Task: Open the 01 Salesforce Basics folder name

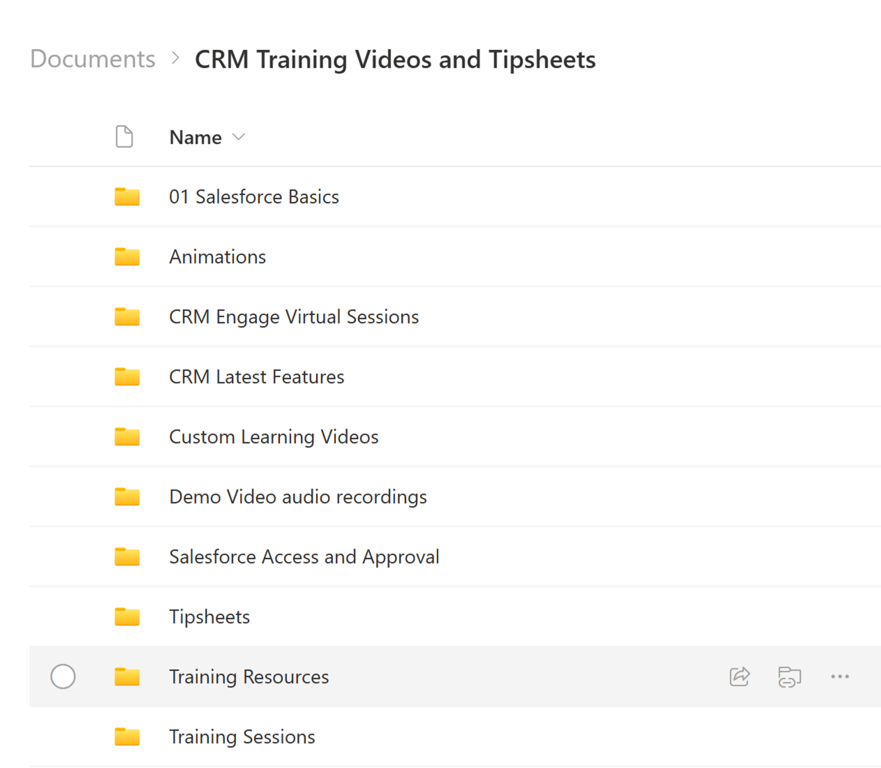Action: tap(254, 197)
